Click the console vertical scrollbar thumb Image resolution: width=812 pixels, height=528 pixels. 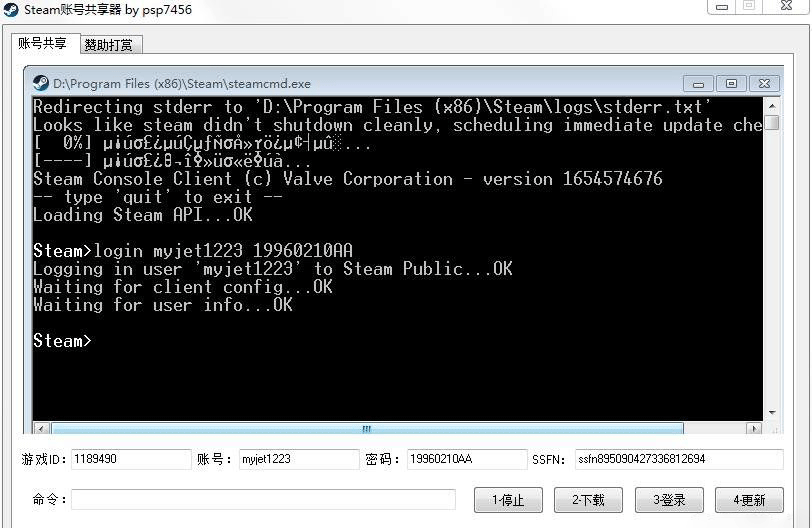pos(772,123)
